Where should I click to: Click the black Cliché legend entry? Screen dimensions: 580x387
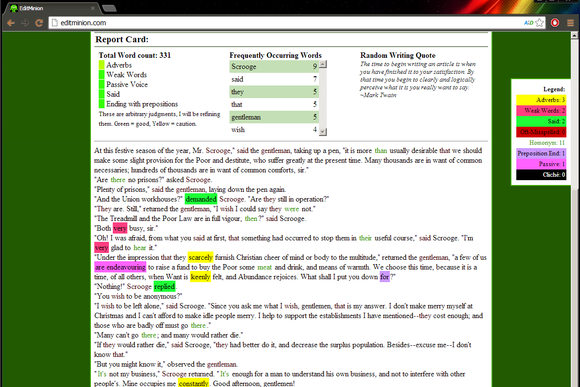pyautogui.click(x=541, y=175)
